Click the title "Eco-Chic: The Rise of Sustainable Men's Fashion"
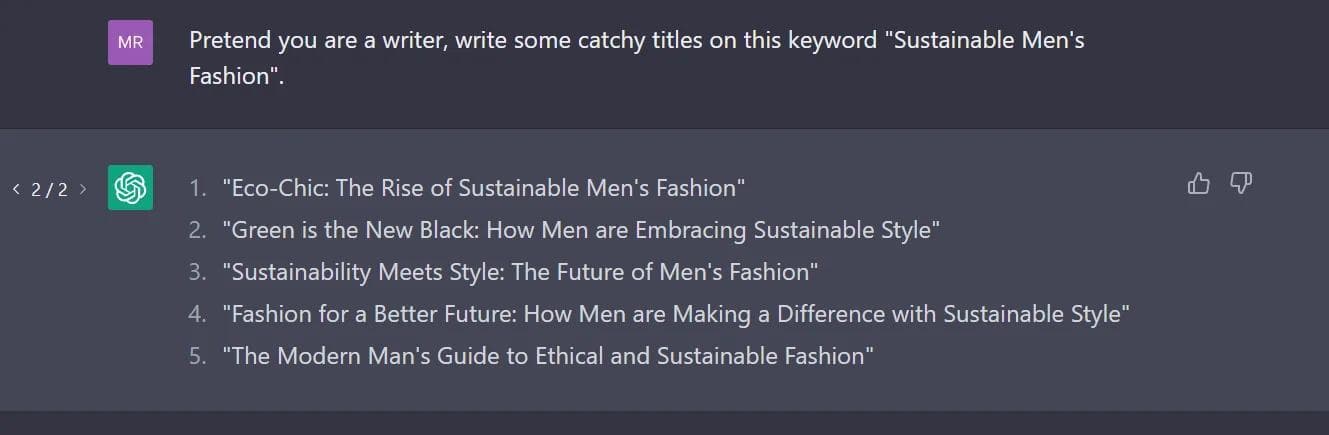Screen dimensions: 1329x435 (x=484, y=187)
